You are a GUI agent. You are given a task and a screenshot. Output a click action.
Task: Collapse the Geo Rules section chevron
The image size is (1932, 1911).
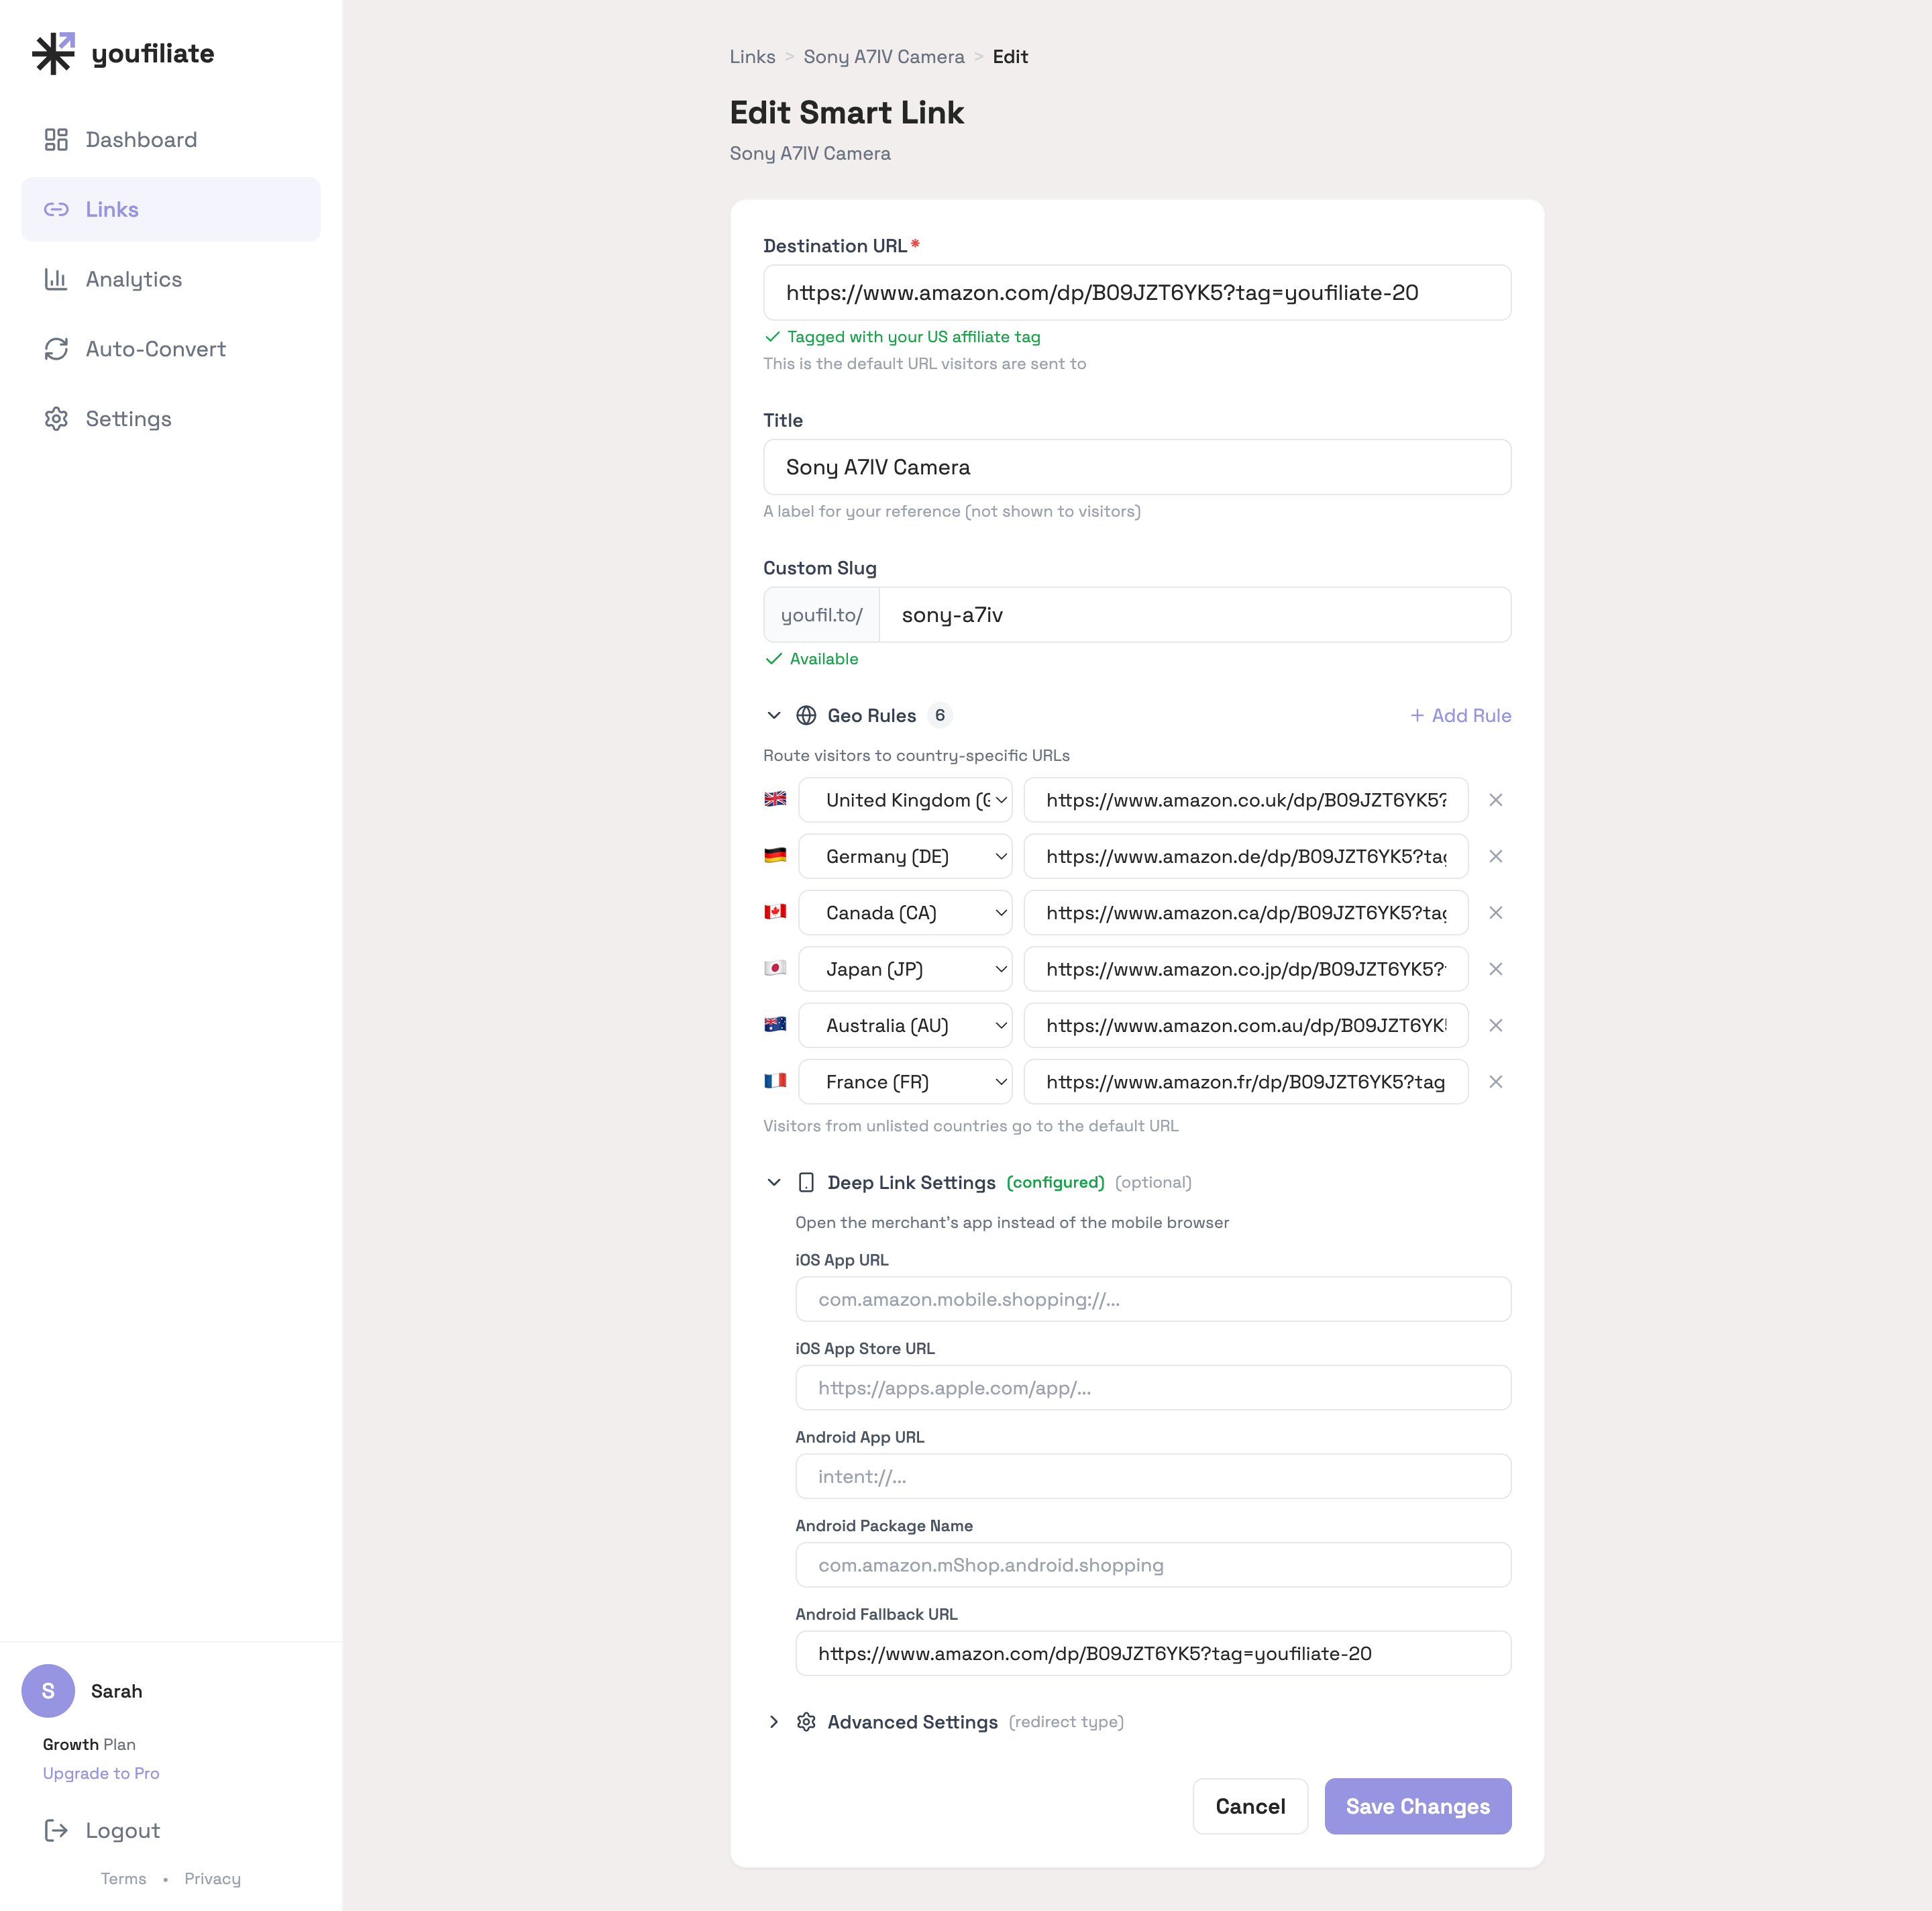coord(774,715)
